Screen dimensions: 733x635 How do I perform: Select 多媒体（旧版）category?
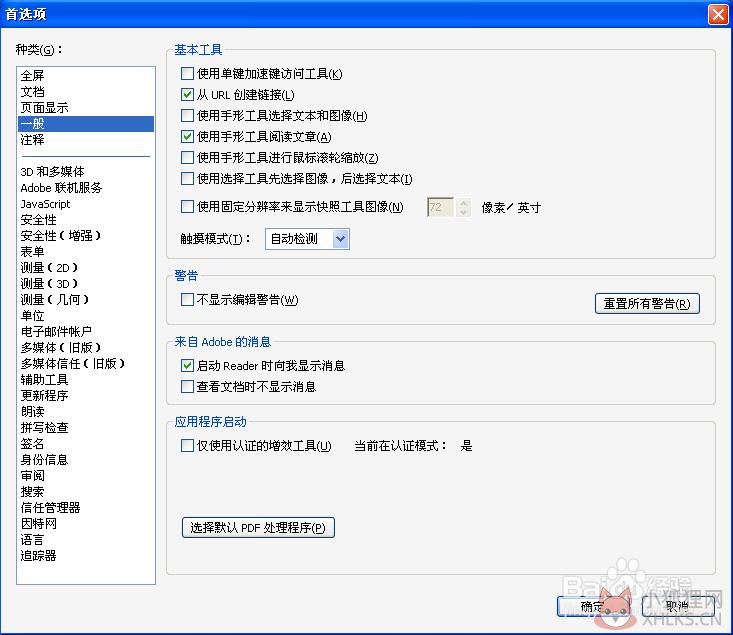(86, 347)
